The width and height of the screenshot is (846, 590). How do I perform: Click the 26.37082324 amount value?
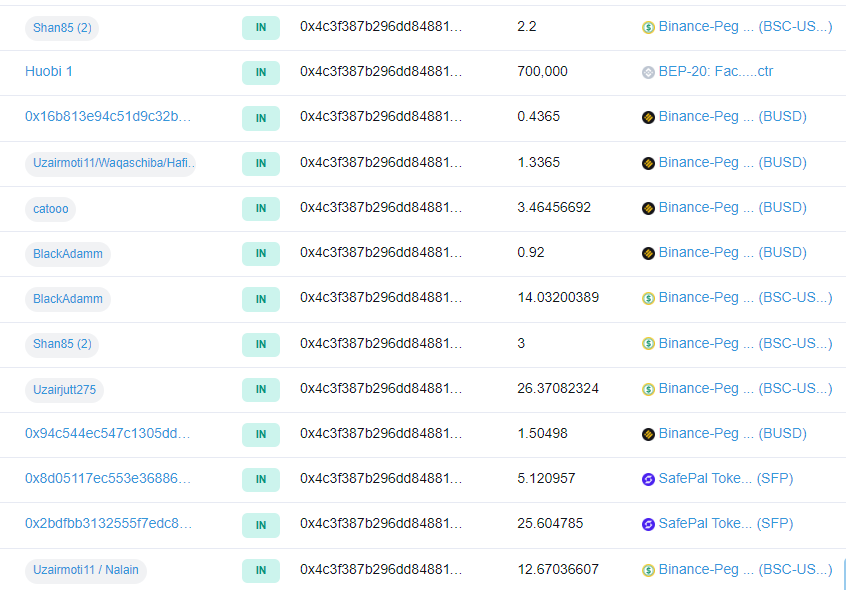558,388
